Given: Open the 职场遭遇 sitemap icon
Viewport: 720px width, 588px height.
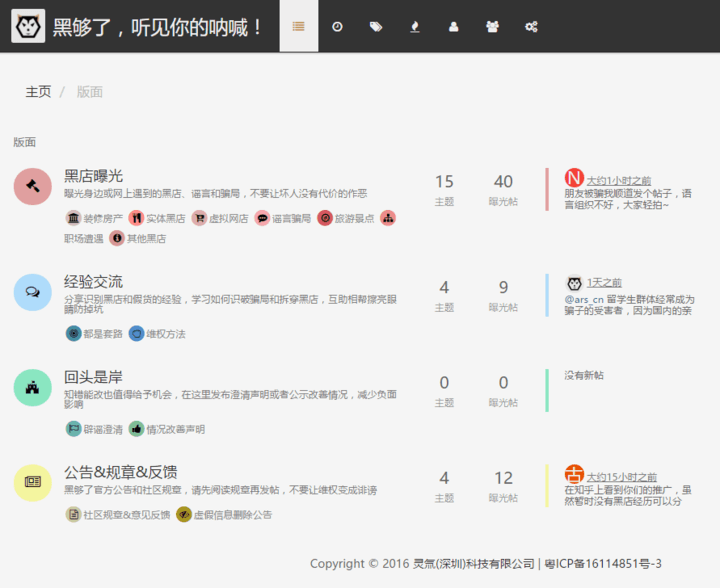Looking at the screenshot, I should click(x=388, y=218).
